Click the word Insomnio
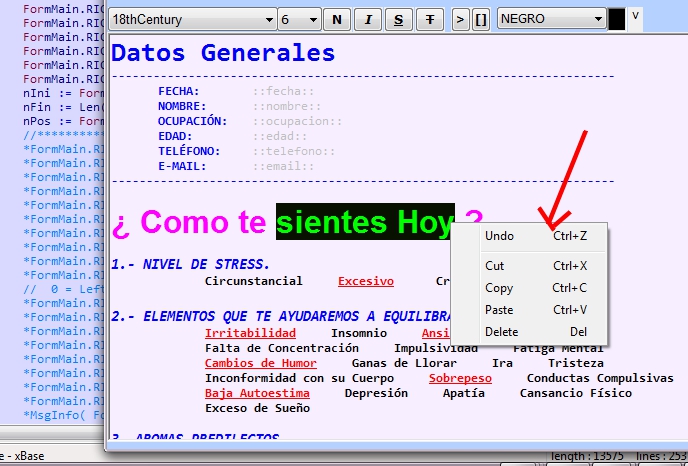The height and width of the screenshot is (466, 688). pyautogui.click(x=359, y=333)
